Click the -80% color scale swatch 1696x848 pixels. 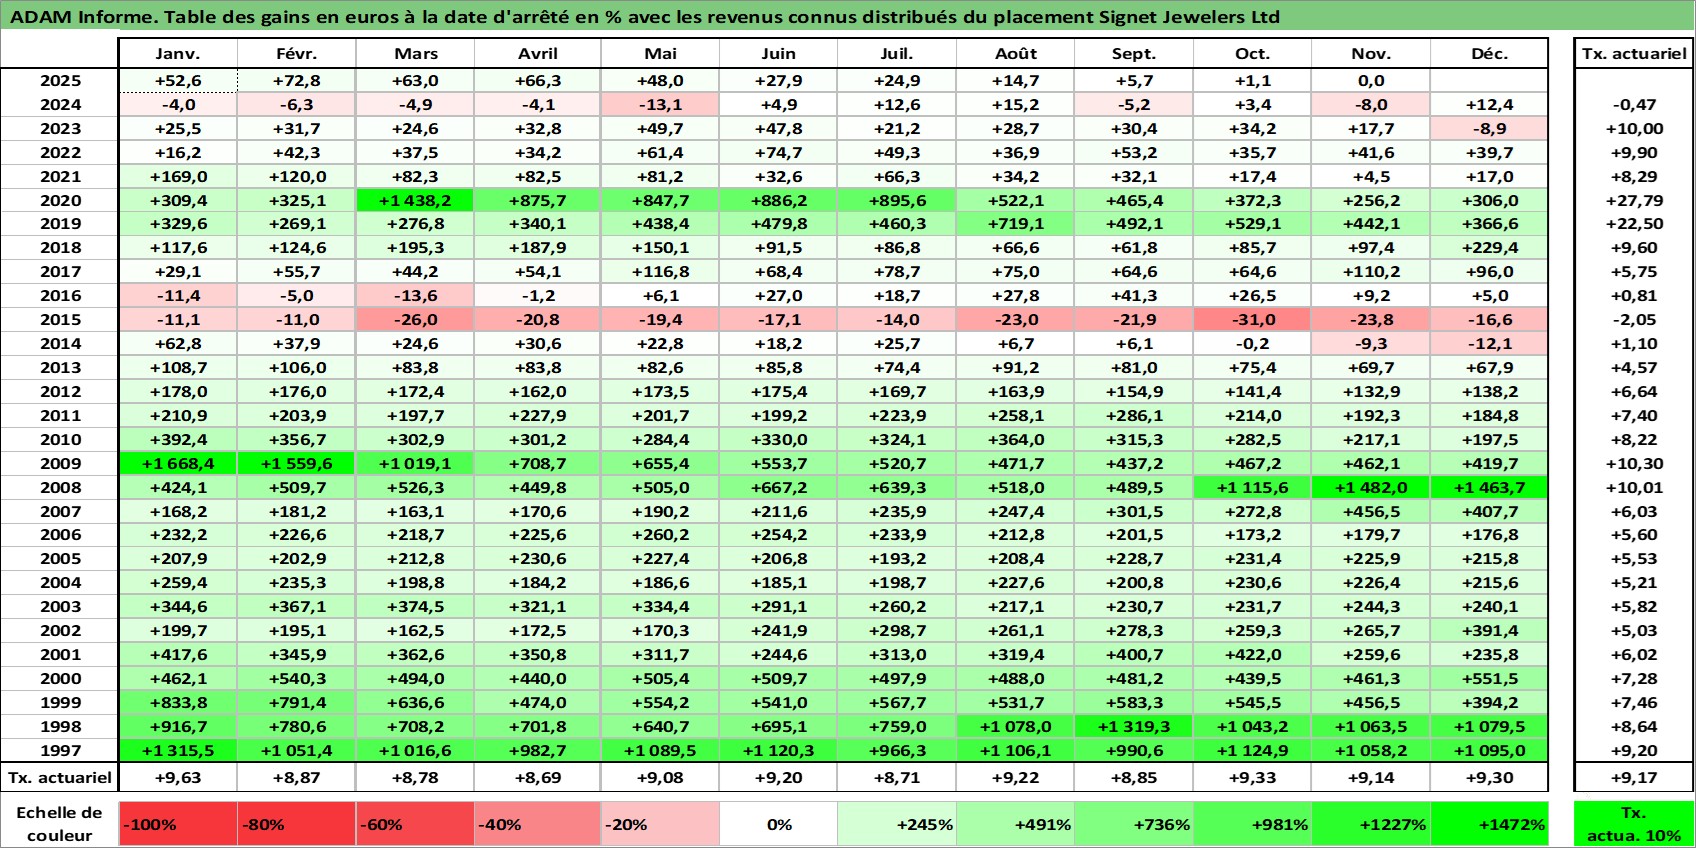(296, 824)
